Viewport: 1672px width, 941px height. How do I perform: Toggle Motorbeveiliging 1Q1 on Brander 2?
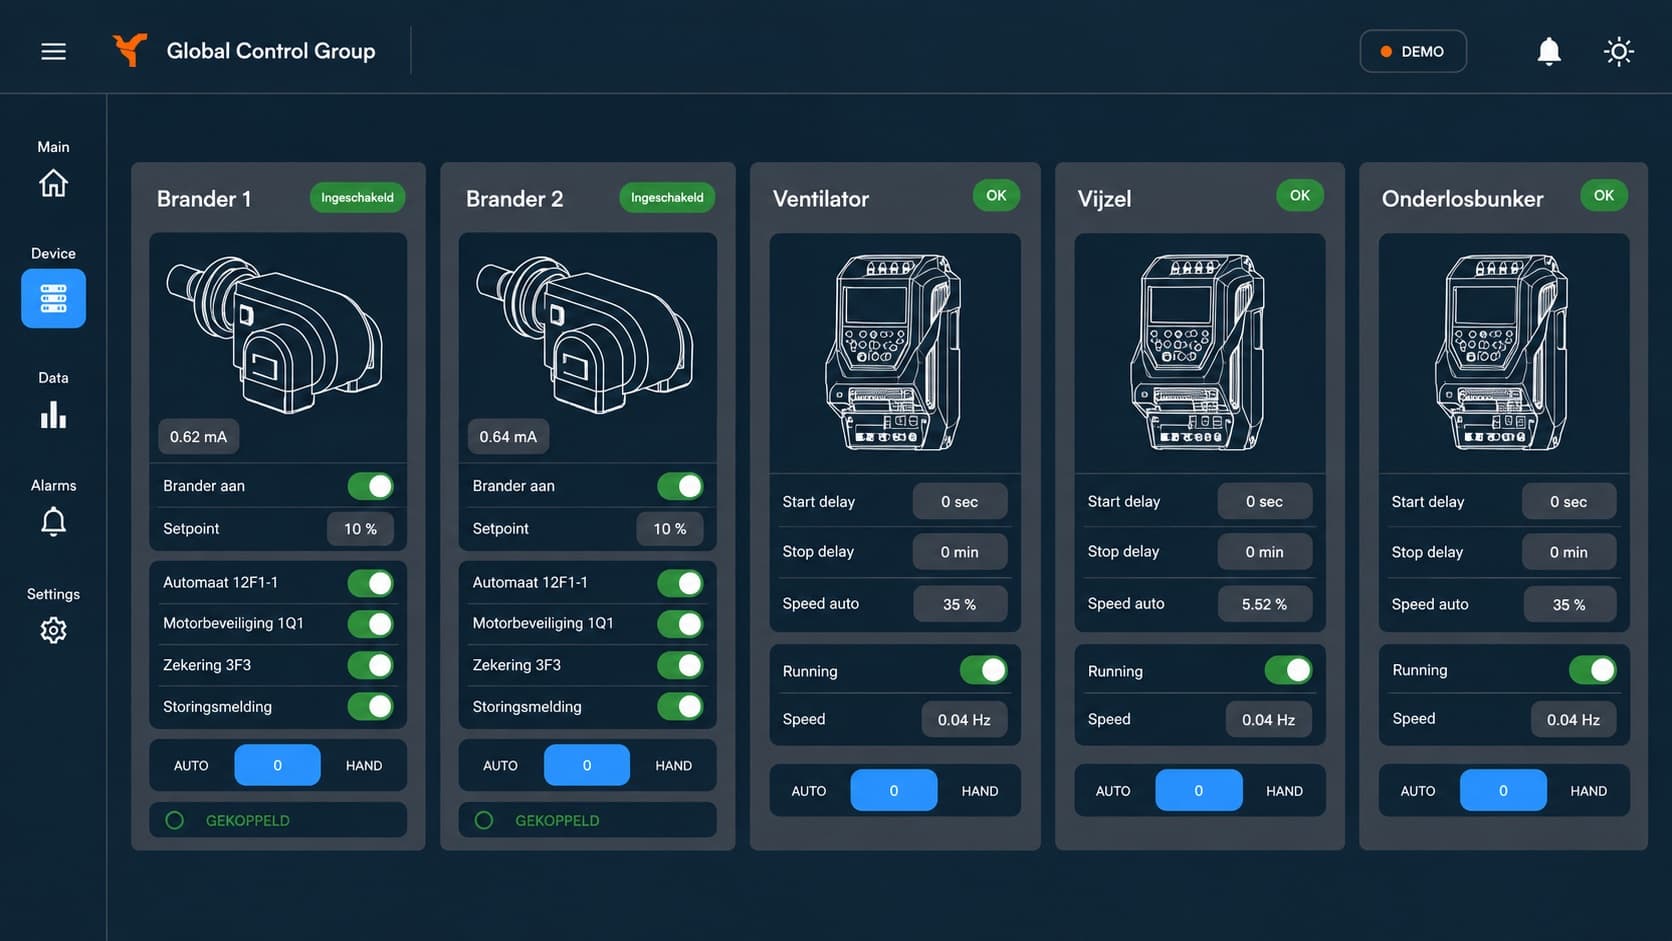[x=680, y=624]
